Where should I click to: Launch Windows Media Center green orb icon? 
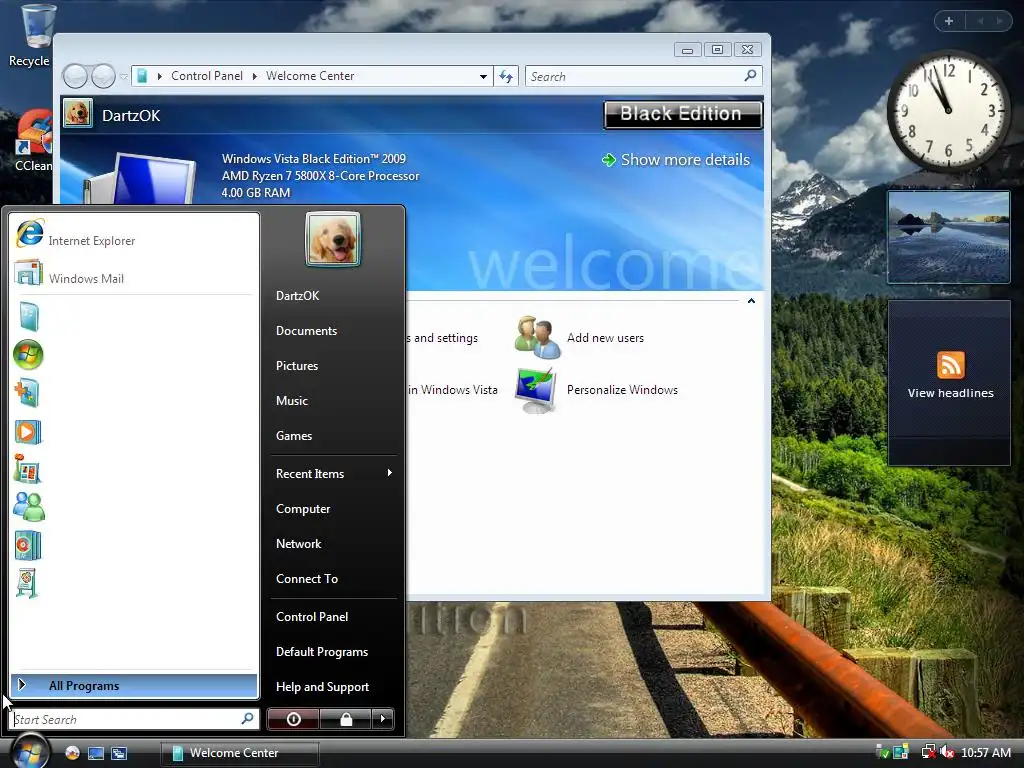coord(28,355)
